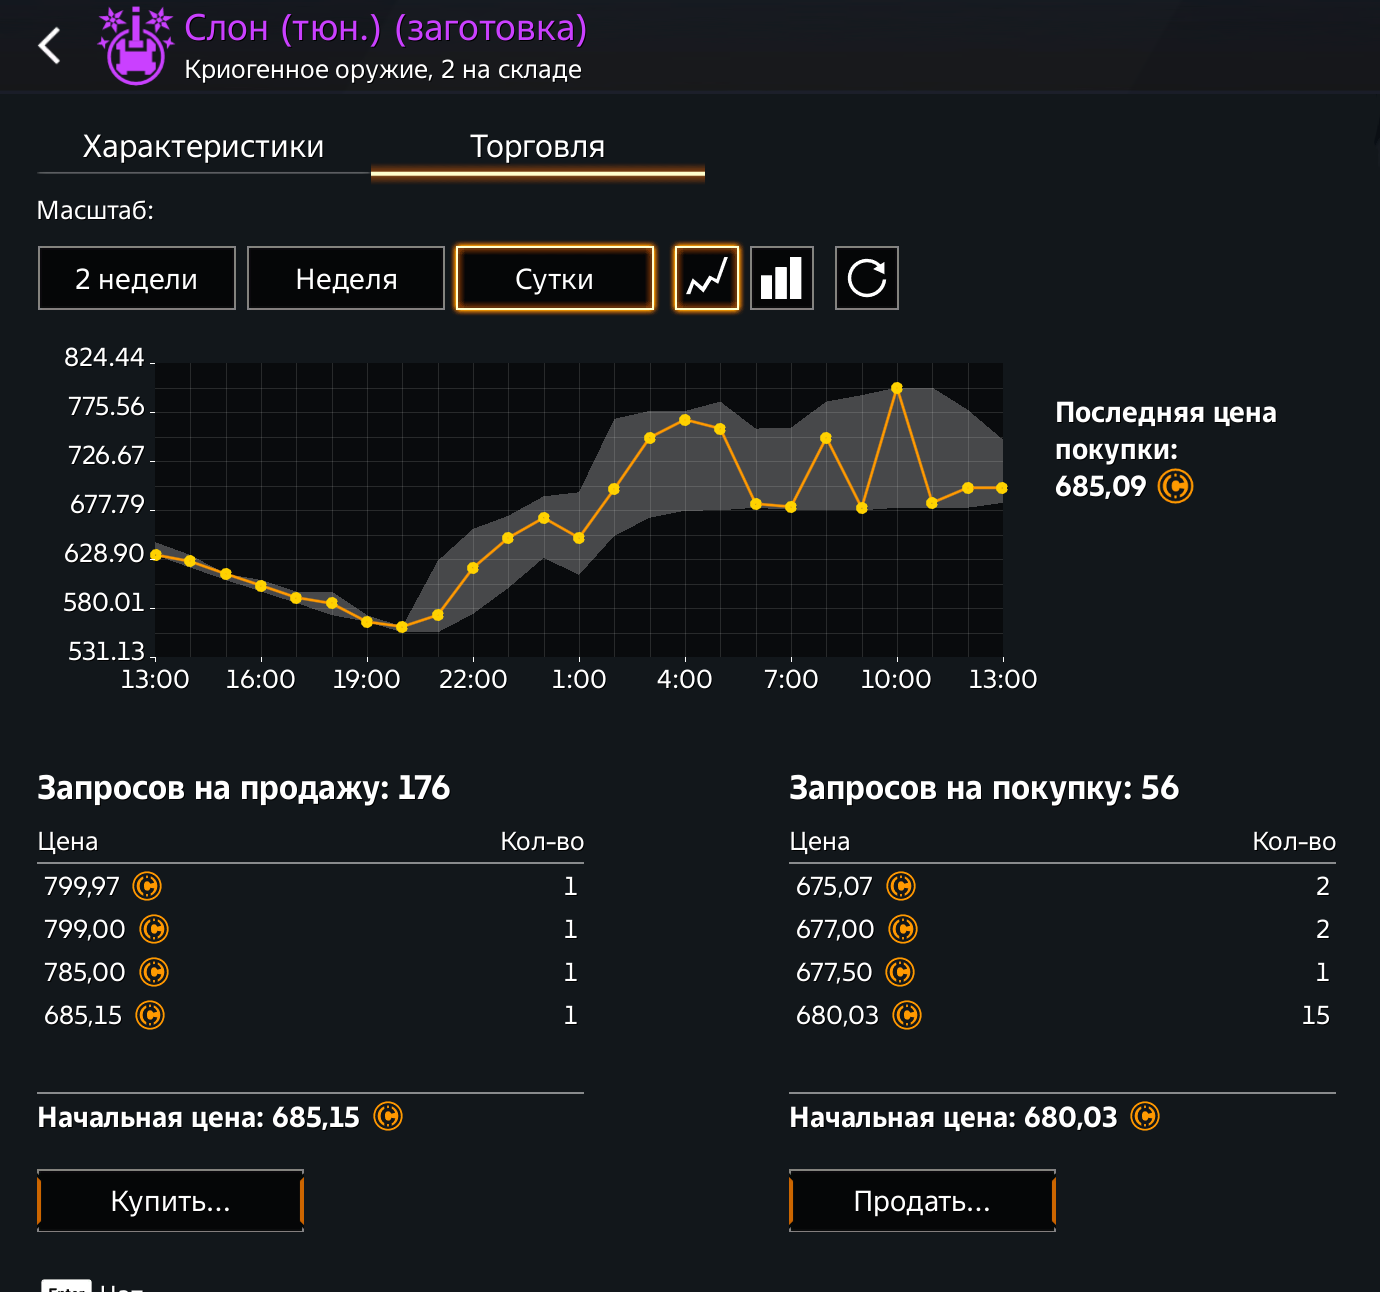Select sell offer priced 785,00
Image resolution: width=1380 pixels, height=1292 pixels.
(310, 972)
